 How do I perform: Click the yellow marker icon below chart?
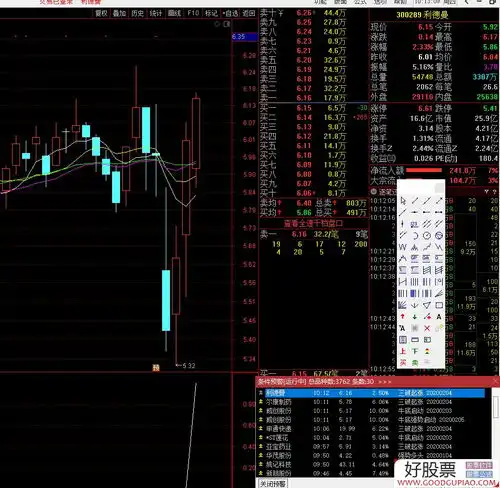coord(156,368)
